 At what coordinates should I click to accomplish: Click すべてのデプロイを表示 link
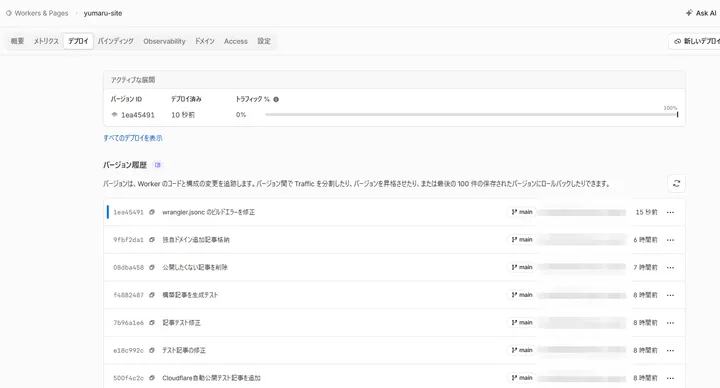(x=133, y=138)
